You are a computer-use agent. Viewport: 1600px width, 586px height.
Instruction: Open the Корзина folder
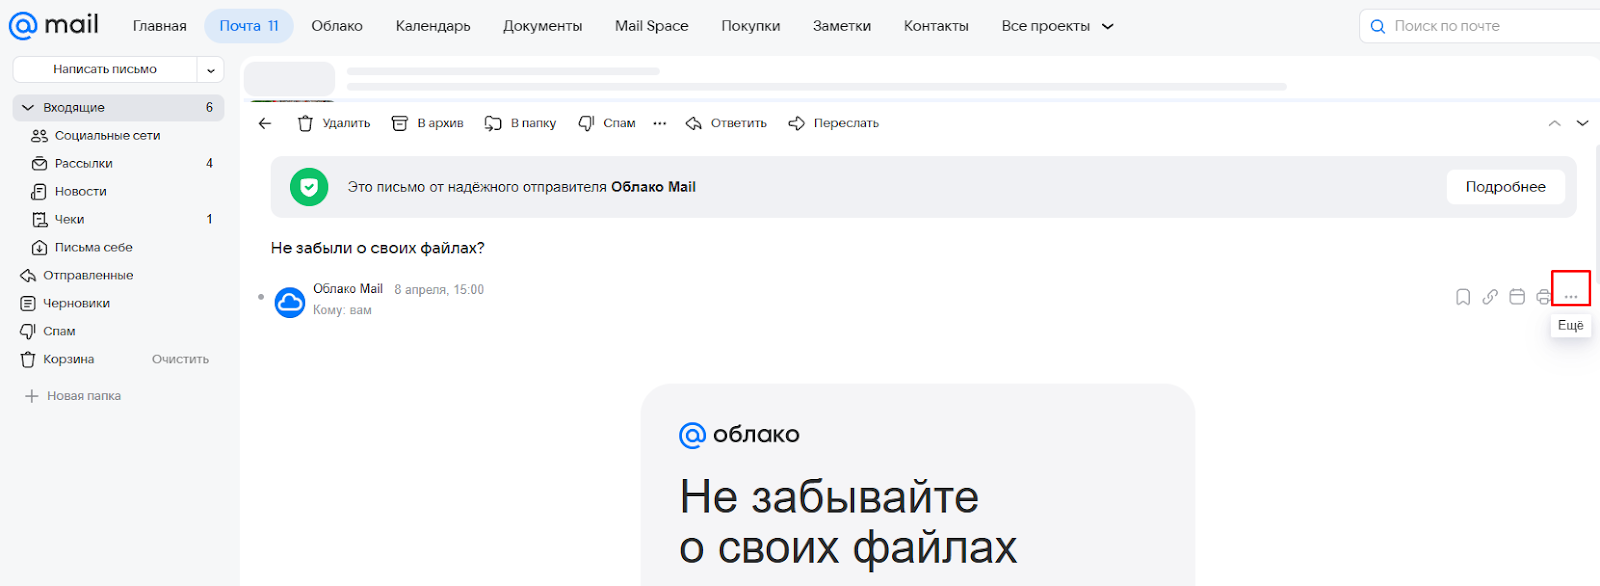pyautogui.click(x=68, y=359)
